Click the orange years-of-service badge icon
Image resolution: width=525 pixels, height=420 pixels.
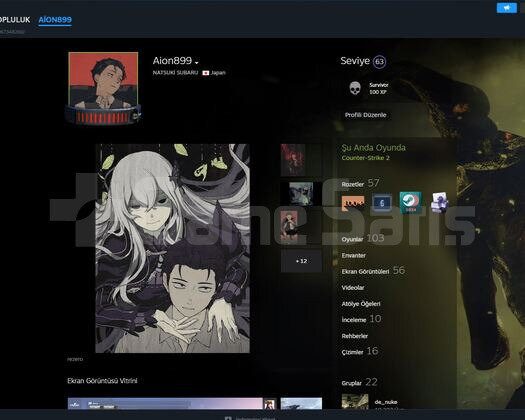tap(353, 203)
